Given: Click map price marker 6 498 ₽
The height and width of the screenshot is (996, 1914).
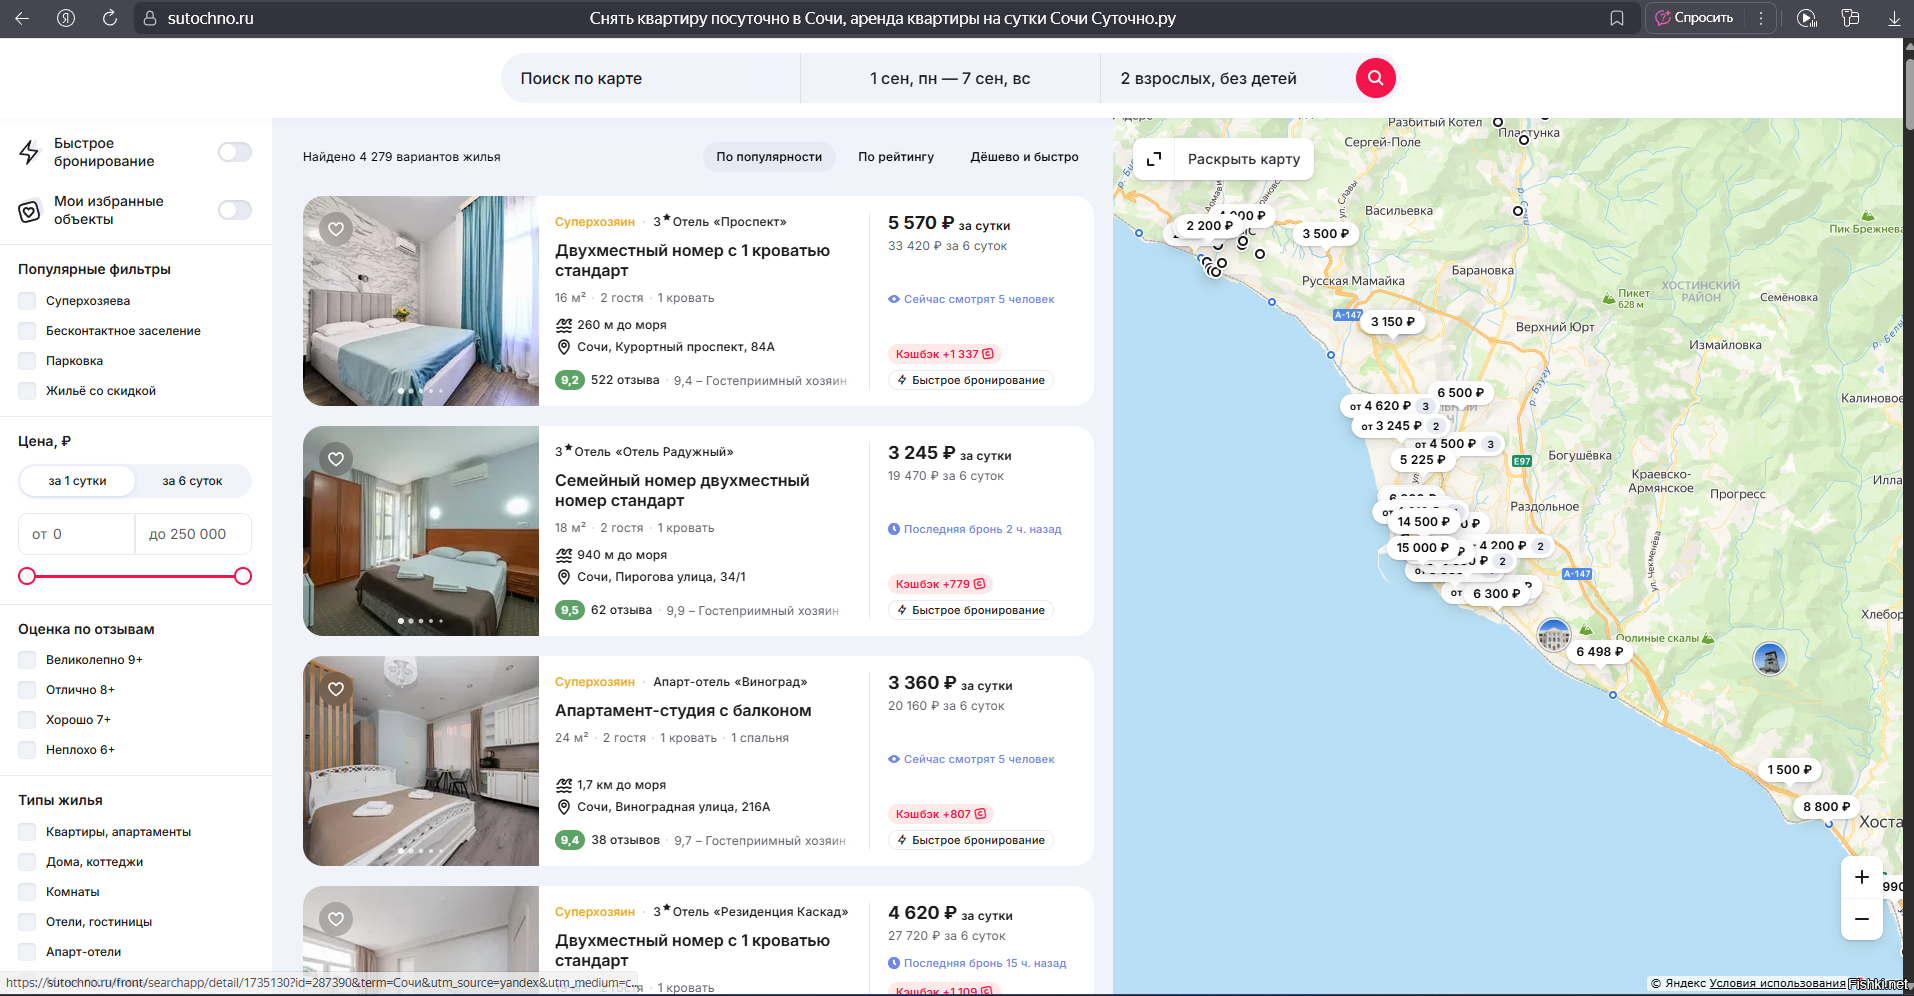Looking at the screenshot, I should pyautogui.click(x=1600, y=652).
